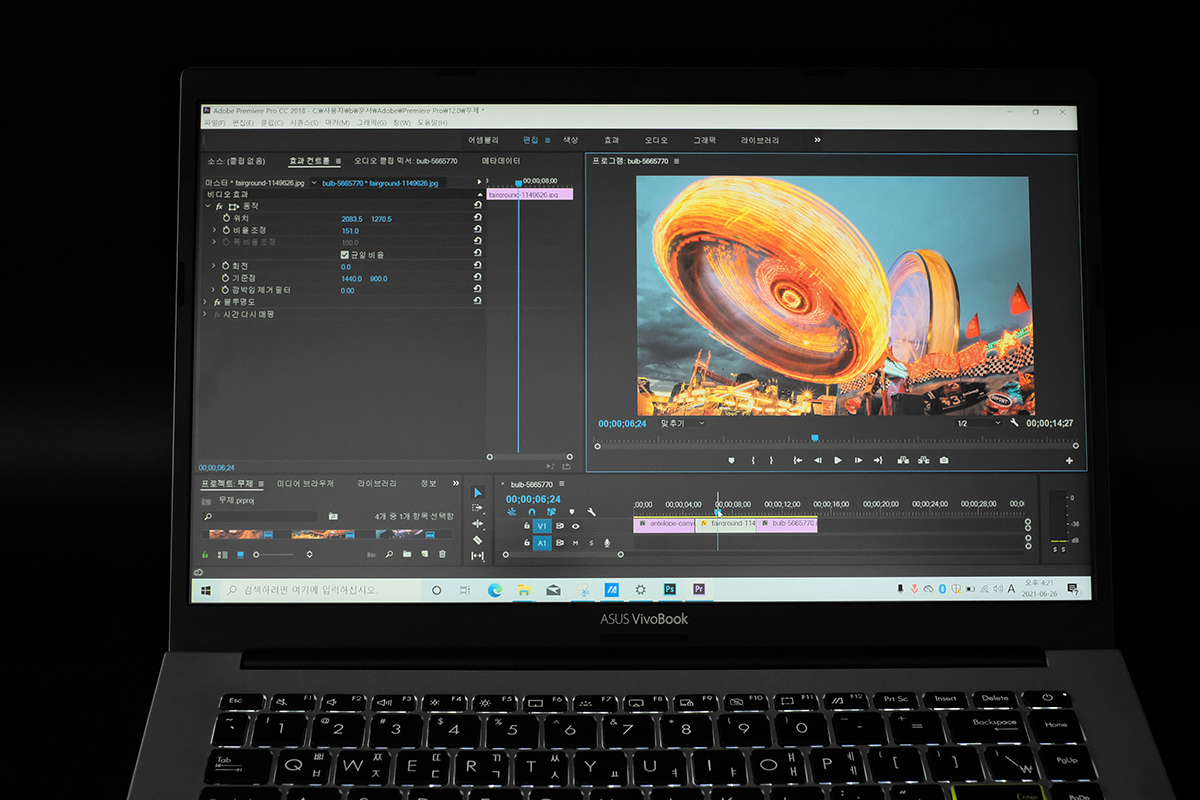This screenshot has height=800, width=1200.
Task: Click Add Marker in Program monitor
Action: (x=731, y=460)
